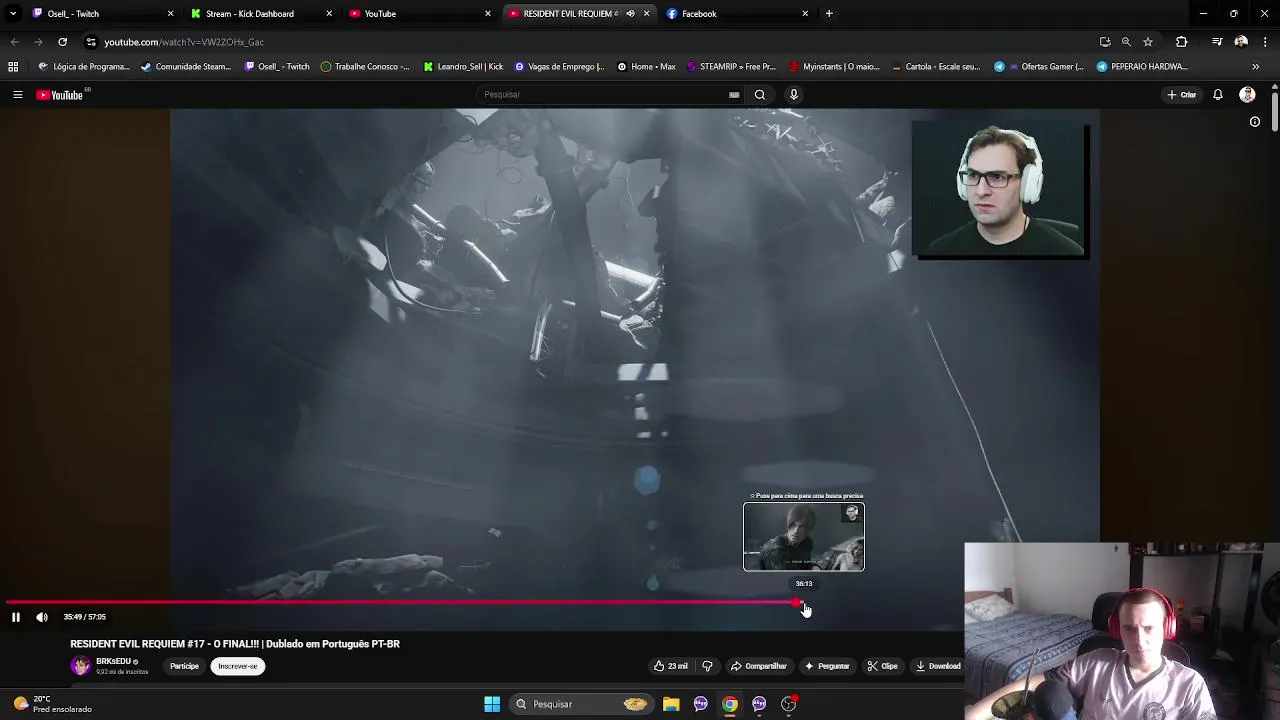1280x720 pixels.
Task: Pause the YouTube video
Action: pos(15,617)
